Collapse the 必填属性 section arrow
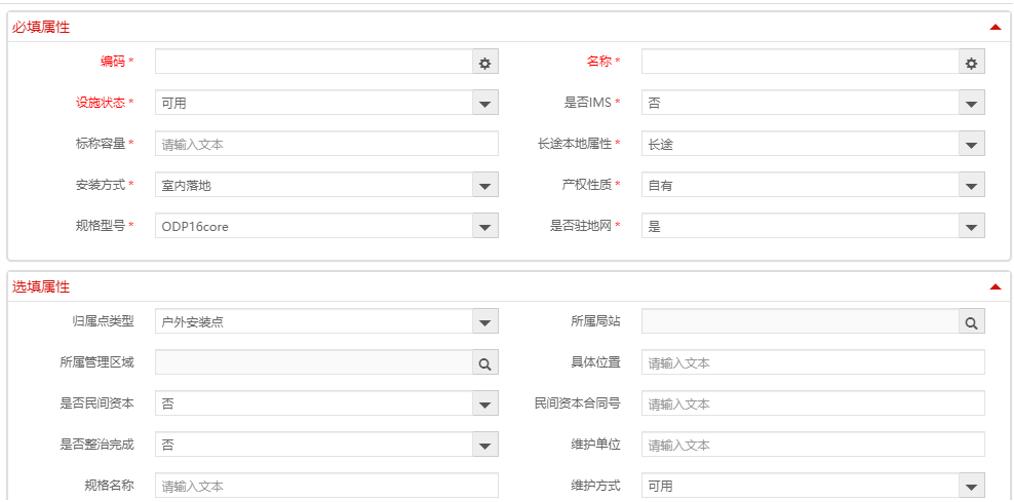 click(x=994, y=27)
